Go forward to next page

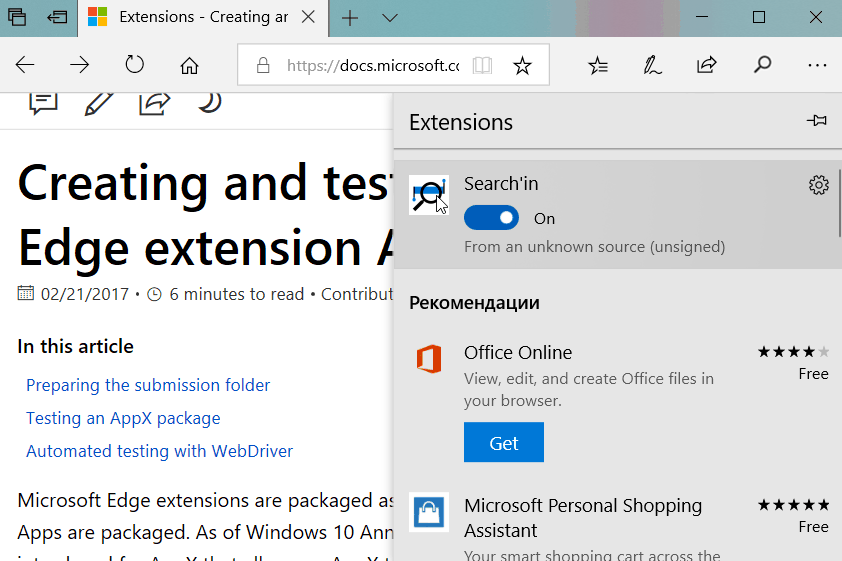(79, 65)
